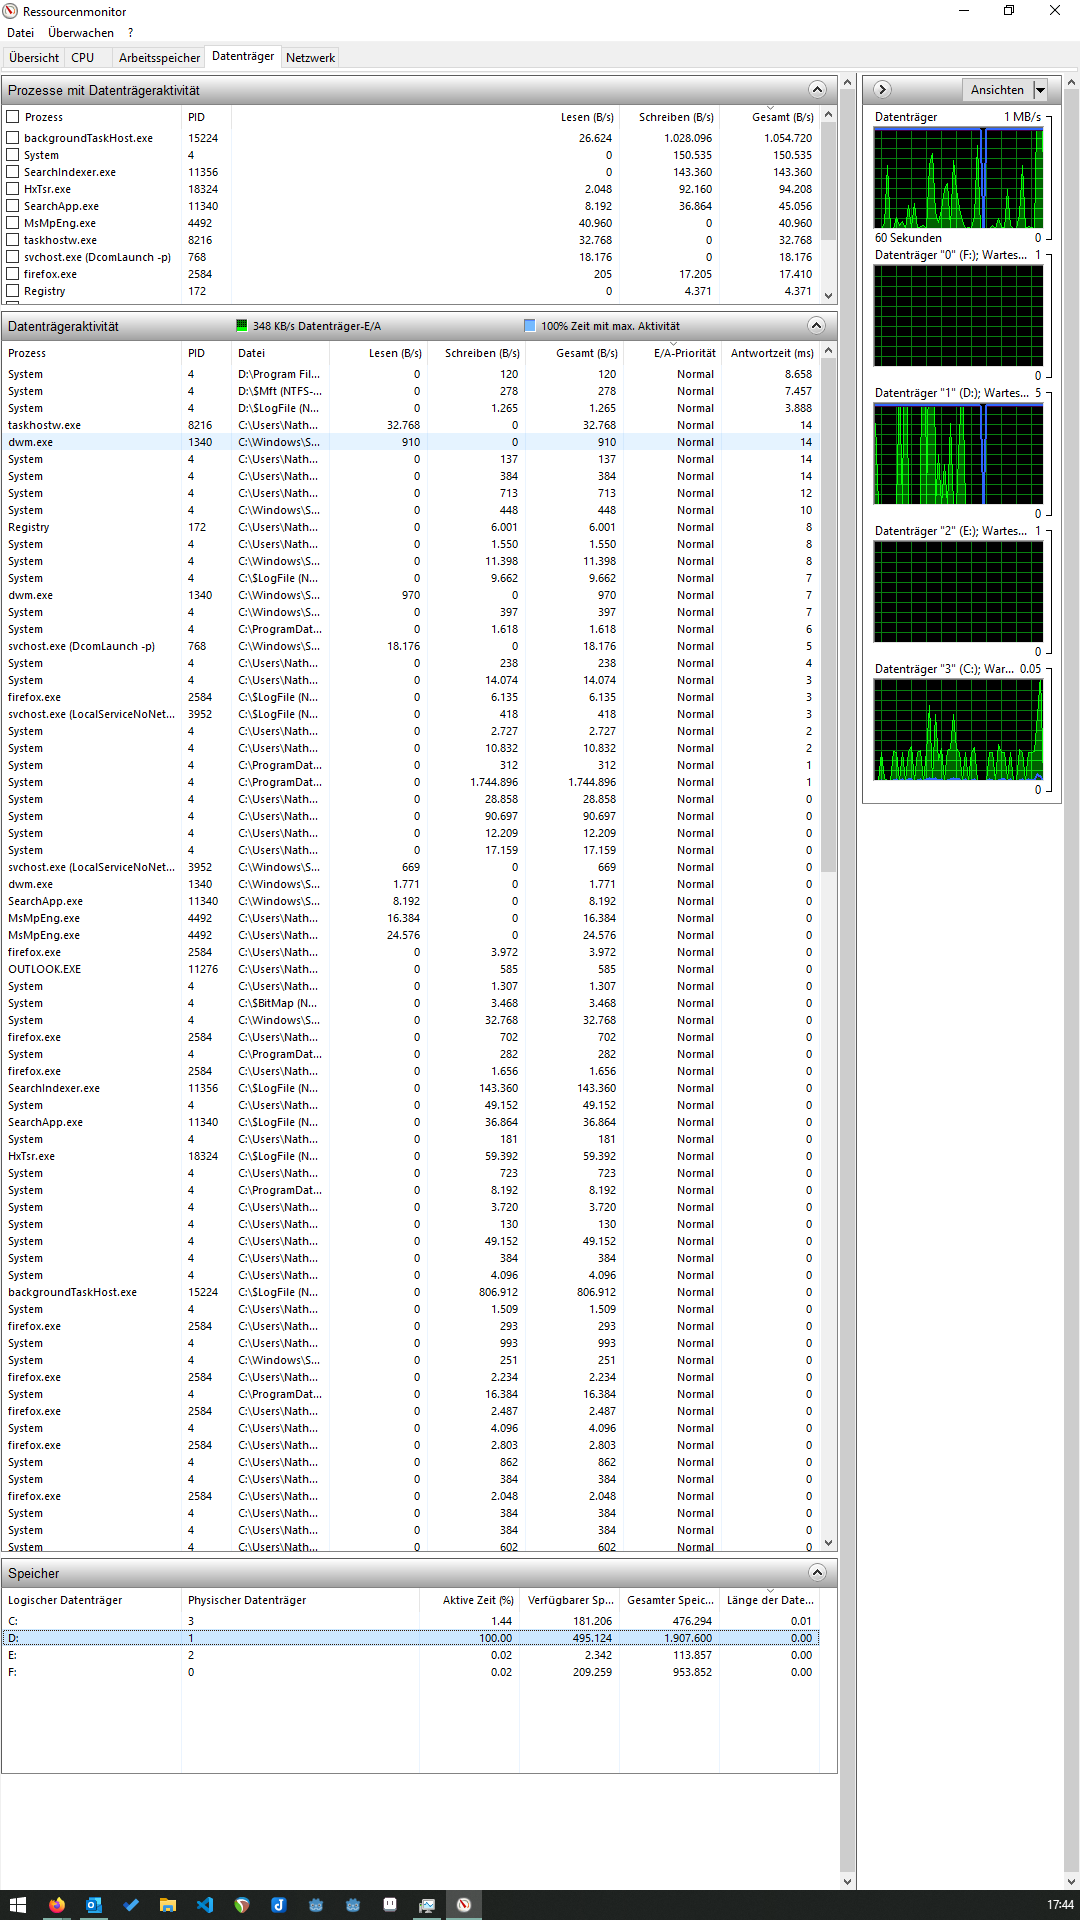This screenshot has height=1920, width=1080.
Task: Sort by E/A-Priorität column header
Action: pyautogui.click(x=685, y=353)
